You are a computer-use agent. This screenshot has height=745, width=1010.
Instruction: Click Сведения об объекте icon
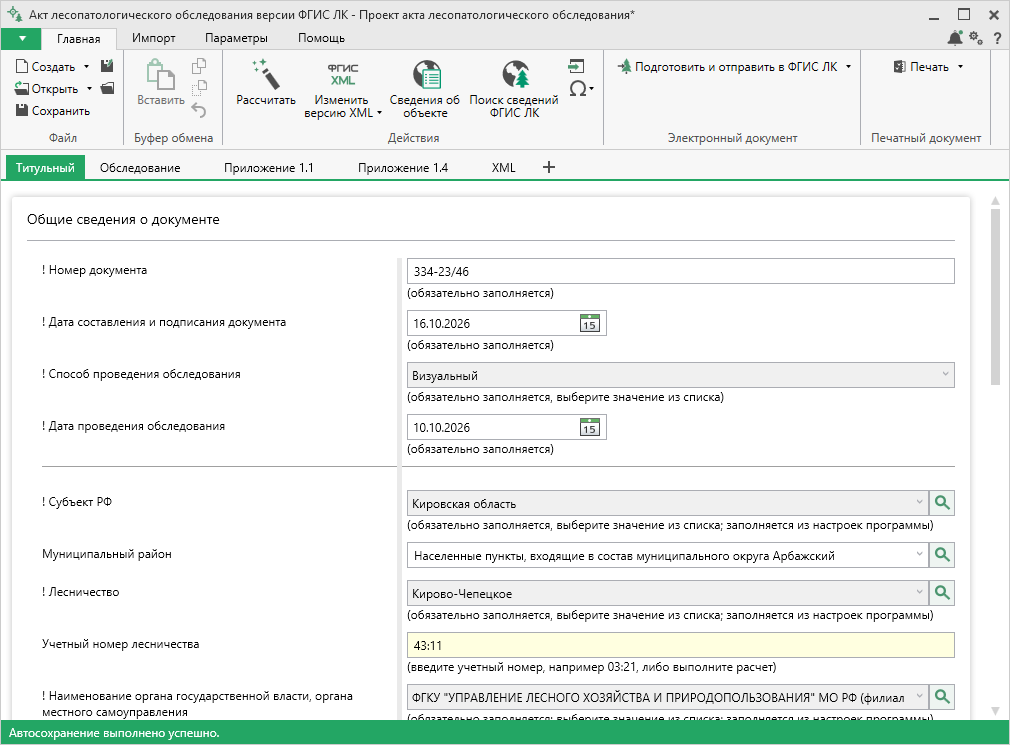[x=425, y=75]
